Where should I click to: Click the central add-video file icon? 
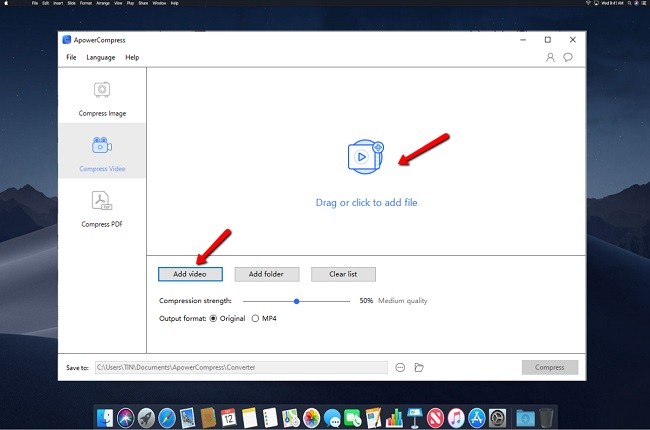point(366,156)
